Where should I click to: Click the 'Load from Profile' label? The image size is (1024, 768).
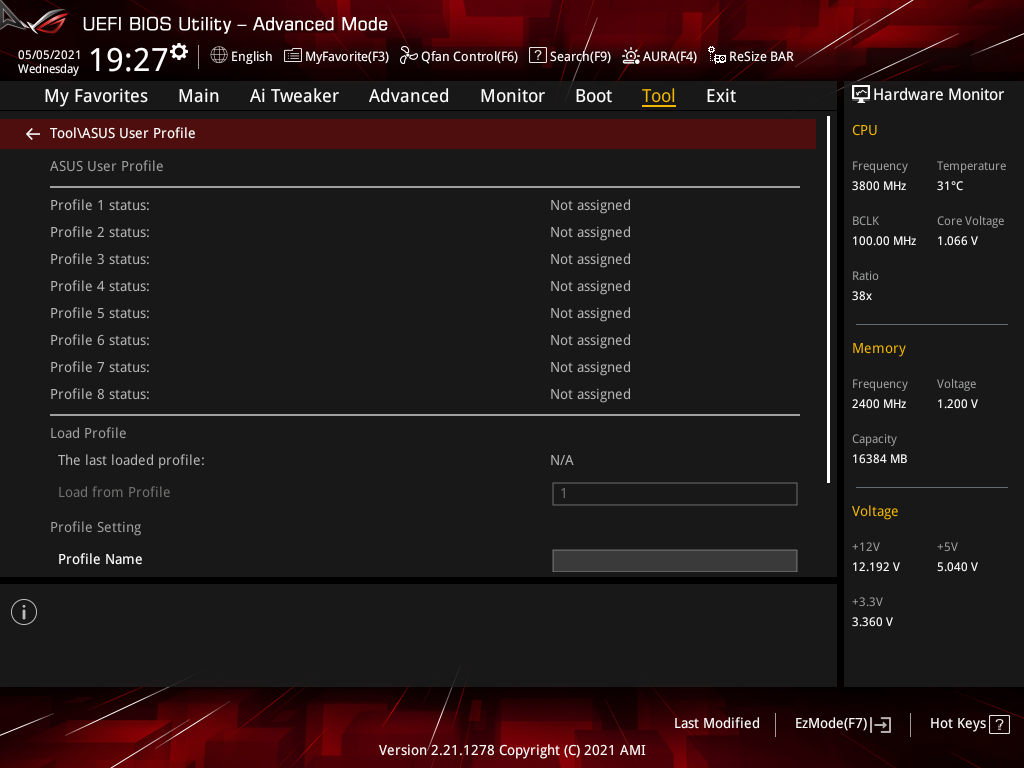pyautogui.click(x=114, y=492)
